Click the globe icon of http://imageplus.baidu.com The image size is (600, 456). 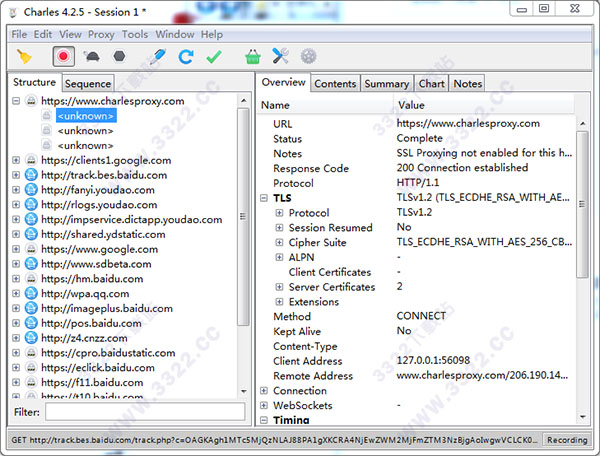click(31, 308)
